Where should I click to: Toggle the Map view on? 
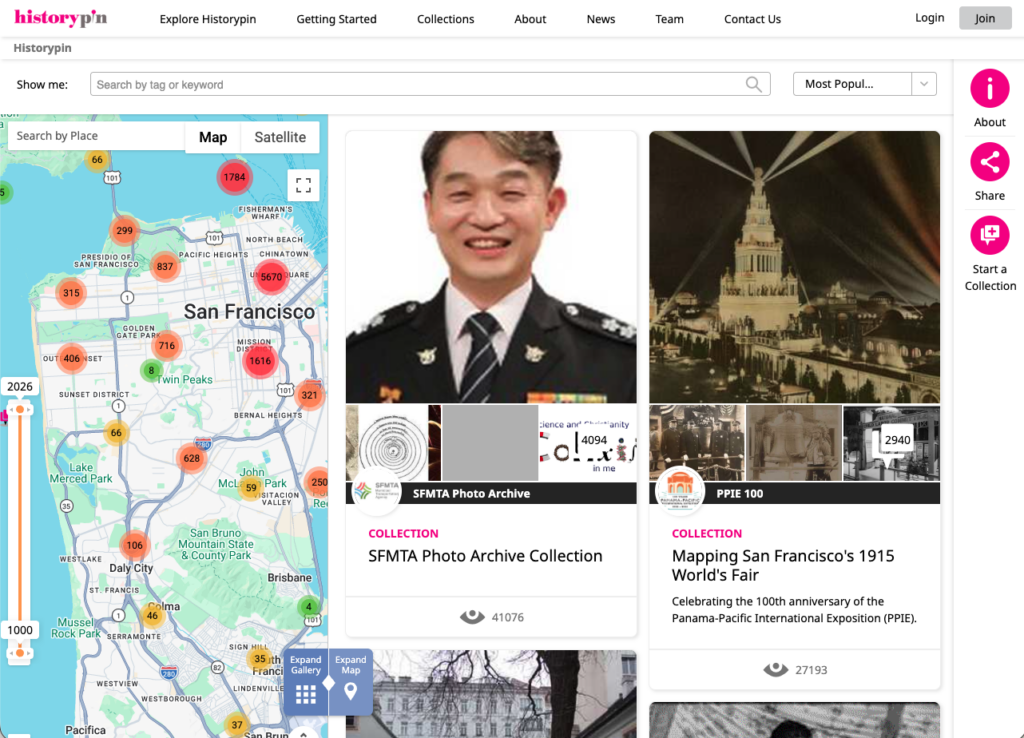[x=212, y=137]
